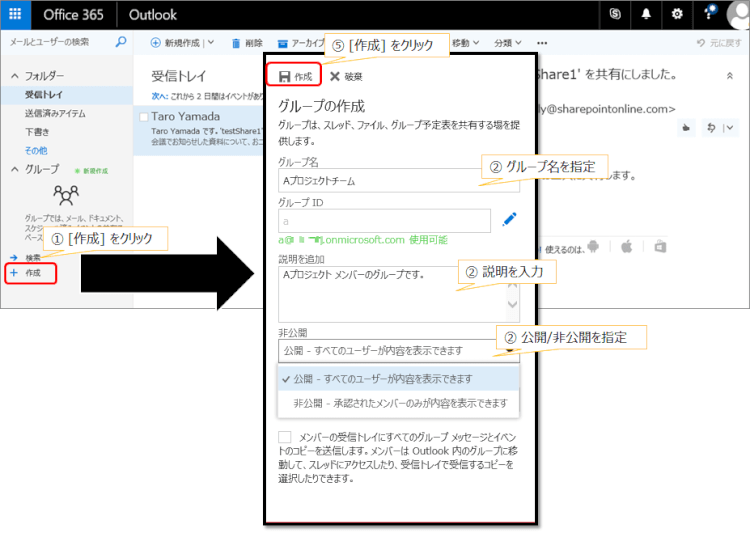750x533 pixels.
Task: Click the Windows store app icon
Action: coord(661,247)
